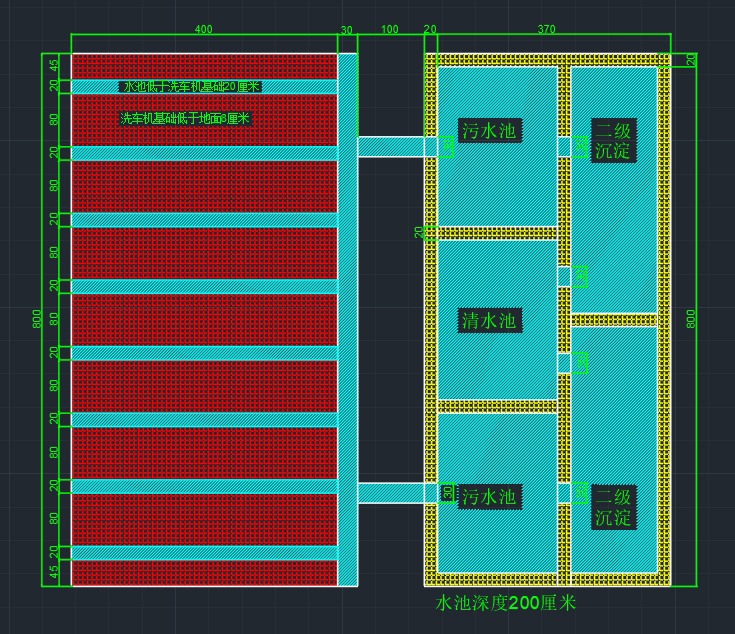Select the 30 dimension text above the channel
The image size is (735, 634).
(x=346, y=30)
